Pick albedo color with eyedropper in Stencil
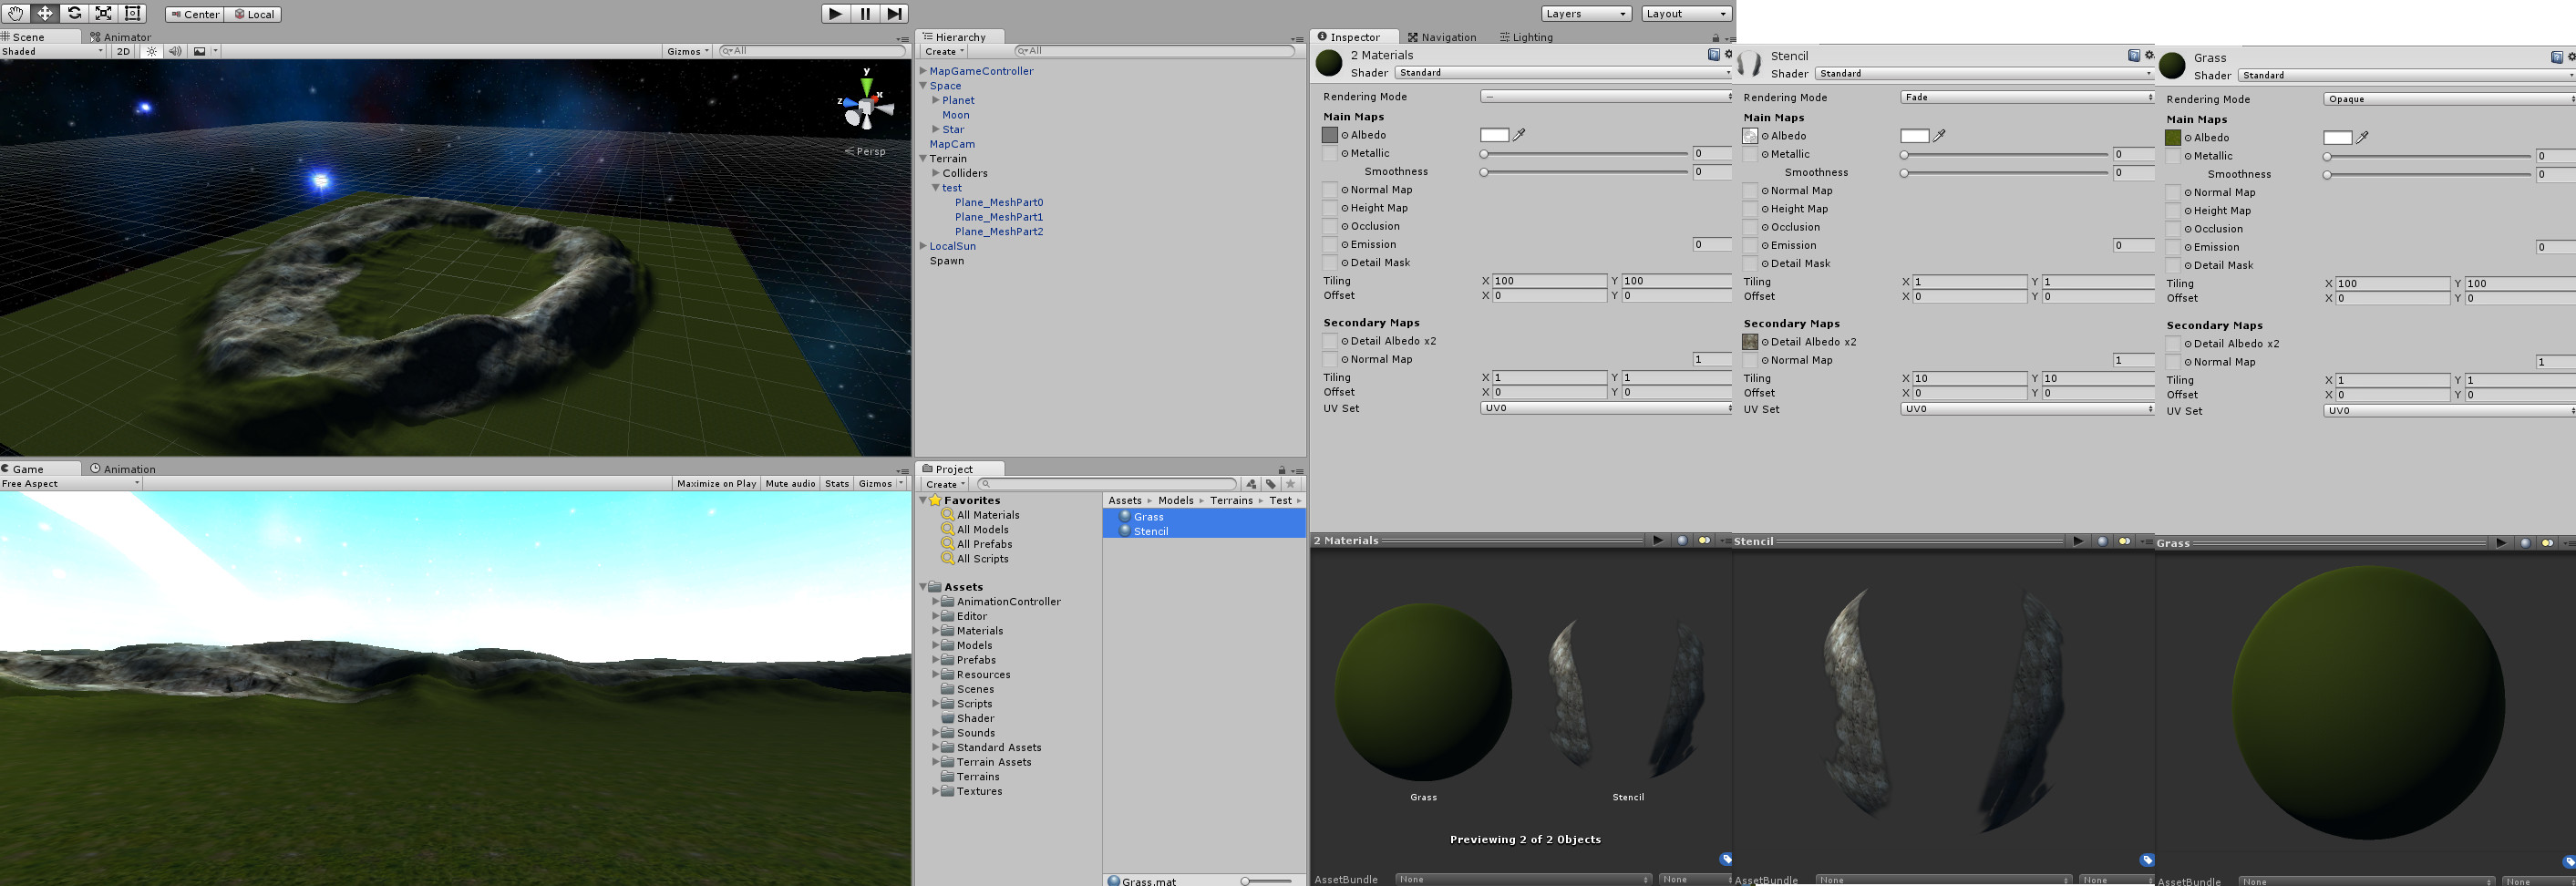This screenshot has height=886, width=2576. (x=1940, y=135)
